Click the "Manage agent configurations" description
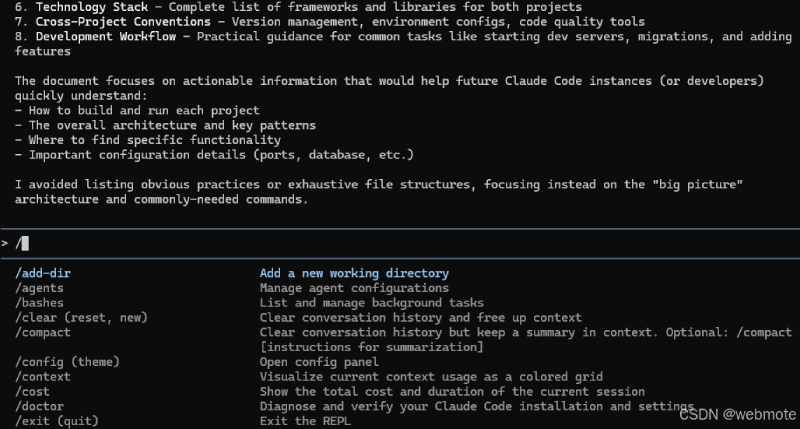Screen dimensions: 800x429 (x=354, y=288)
